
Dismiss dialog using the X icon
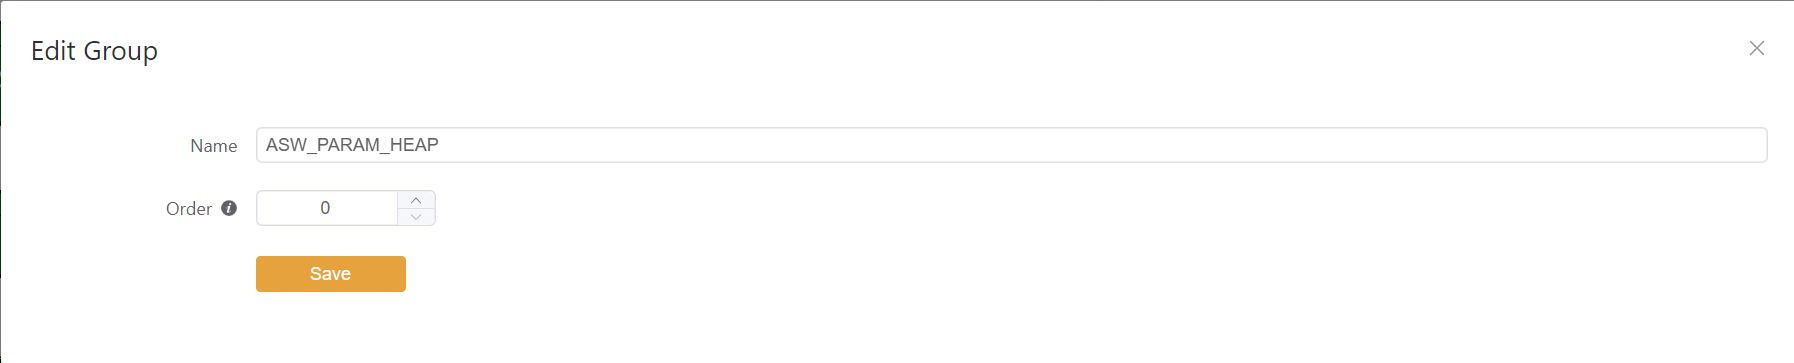coord(1756,48)
